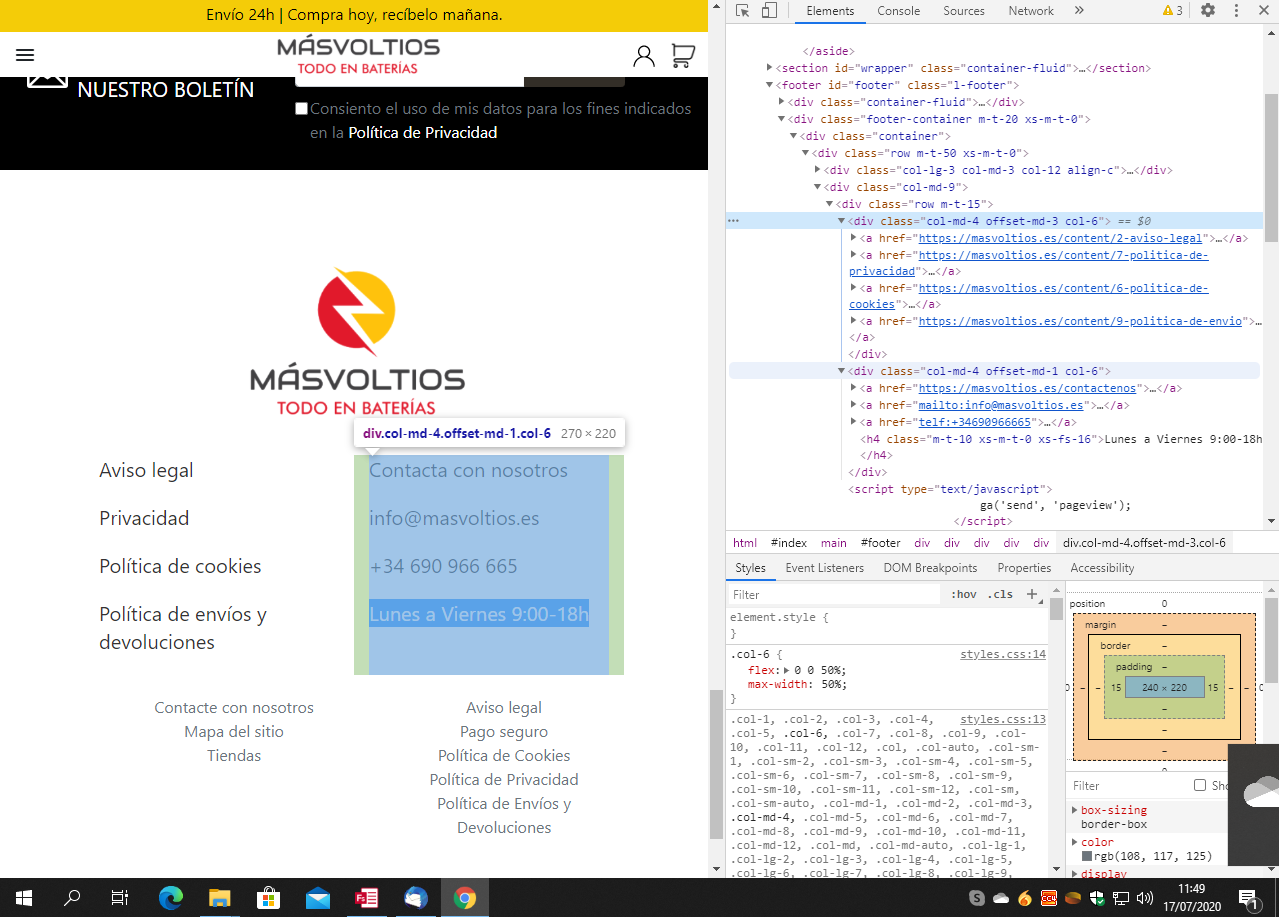
Task: Open the Event Listeners tab
Action: [825, 568]
